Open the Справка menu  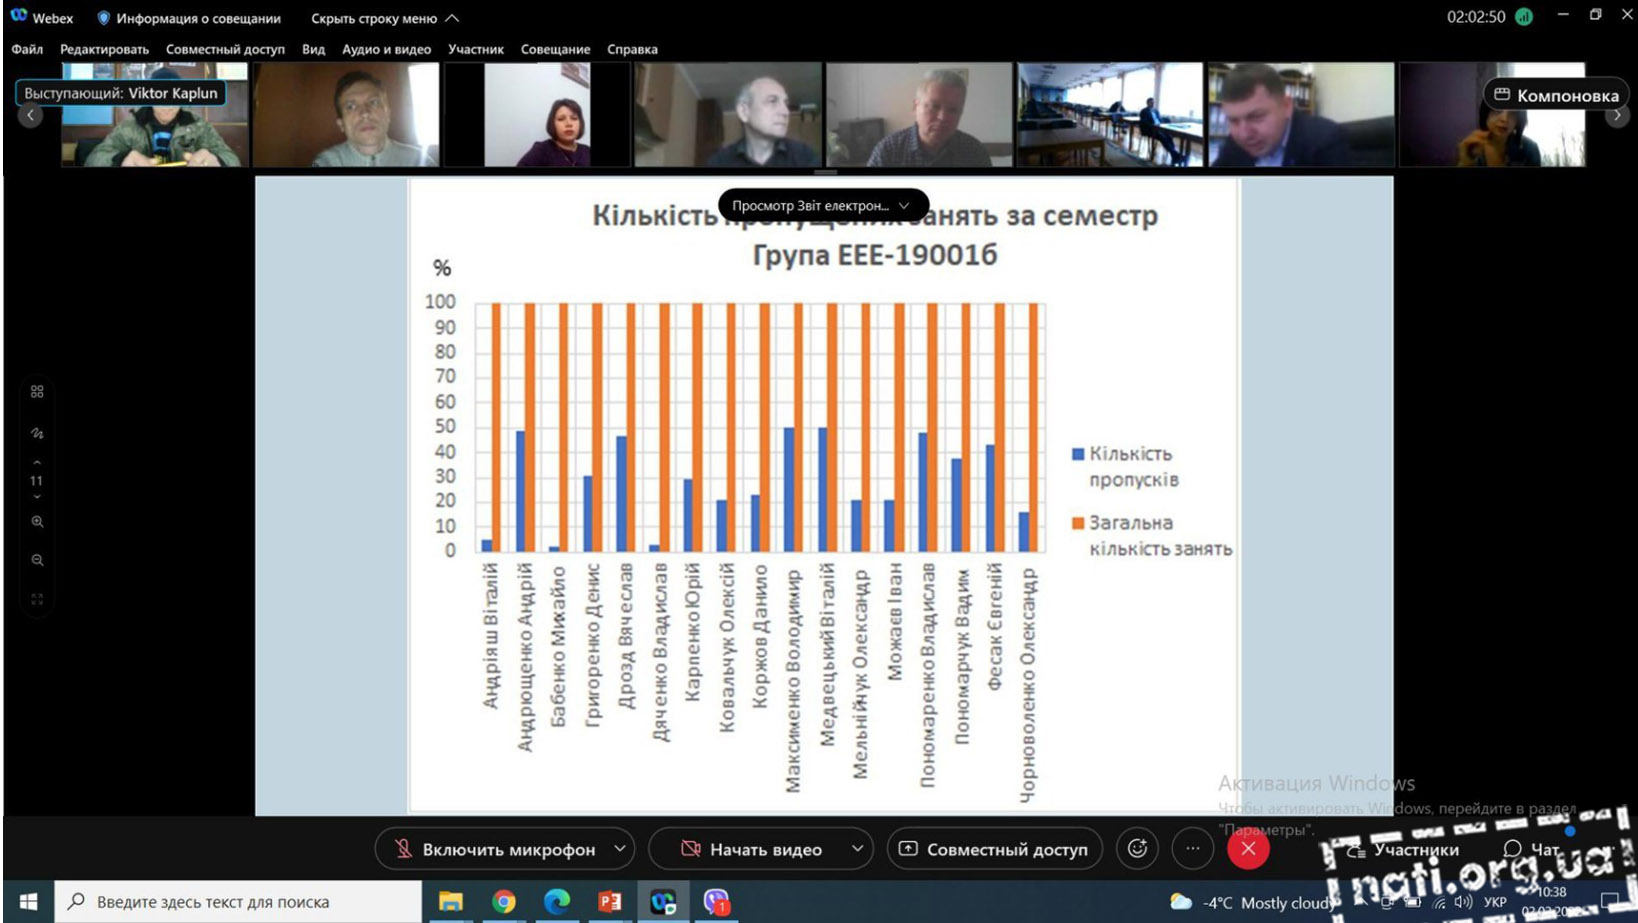pyautogui.click(x=632, y=49)
